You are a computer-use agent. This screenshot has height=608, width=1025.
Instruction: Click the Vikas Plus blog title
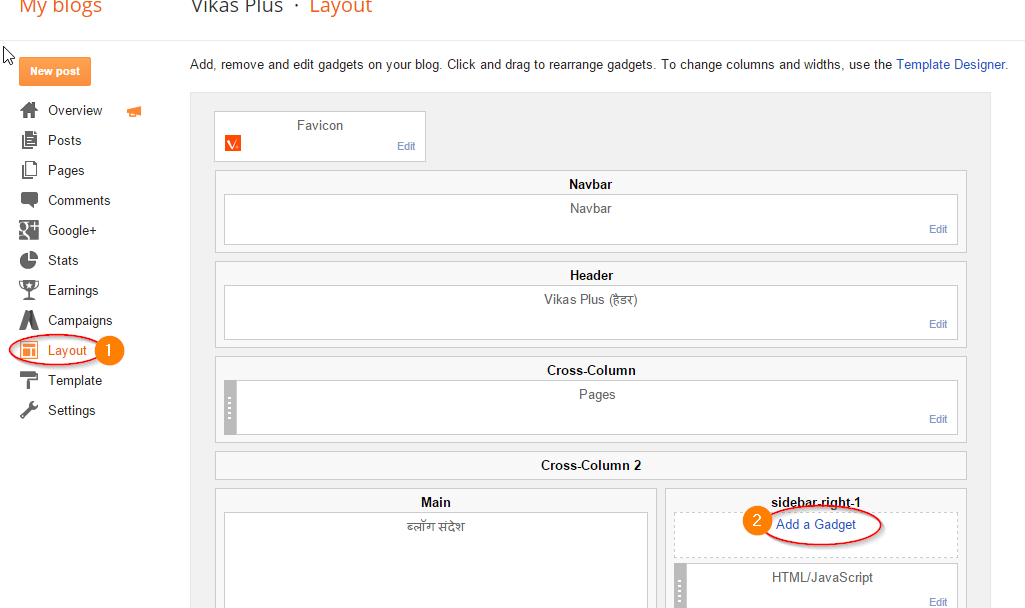pyautogui.click(x=237, y=7)
